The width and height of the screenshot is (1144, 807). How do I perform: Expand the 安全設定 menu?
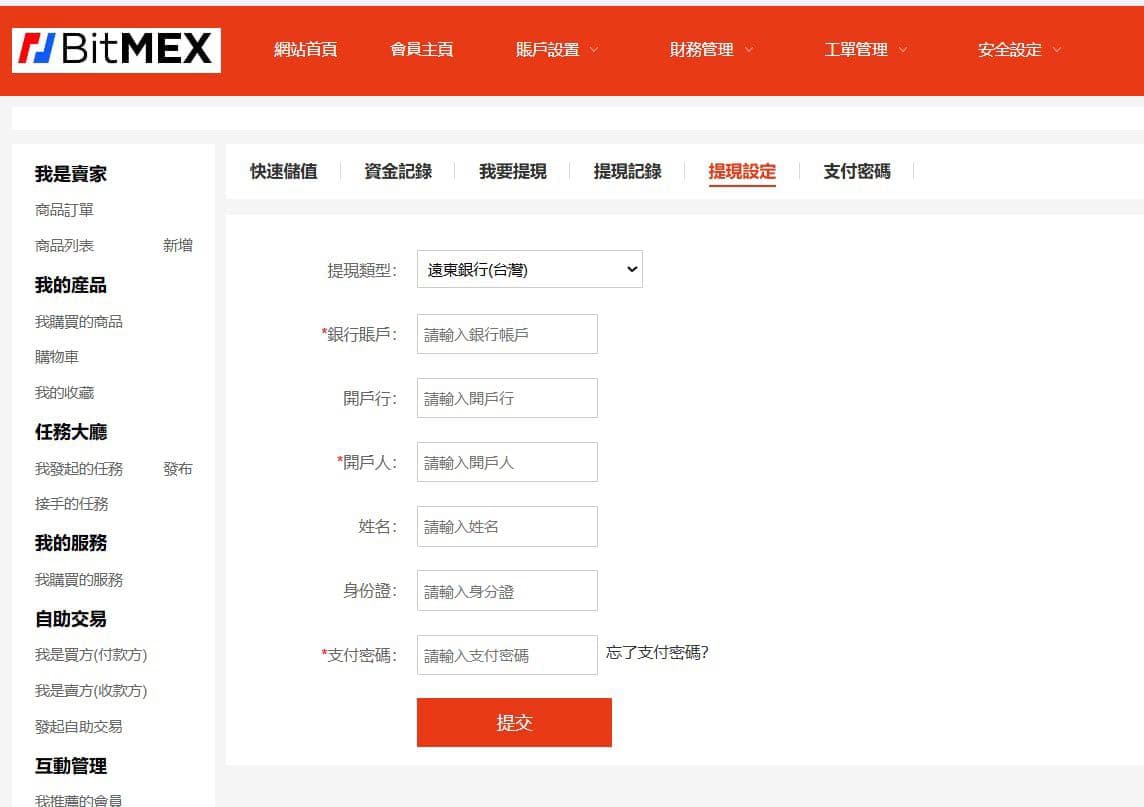pyautogui.click(x=1019, y=50)
